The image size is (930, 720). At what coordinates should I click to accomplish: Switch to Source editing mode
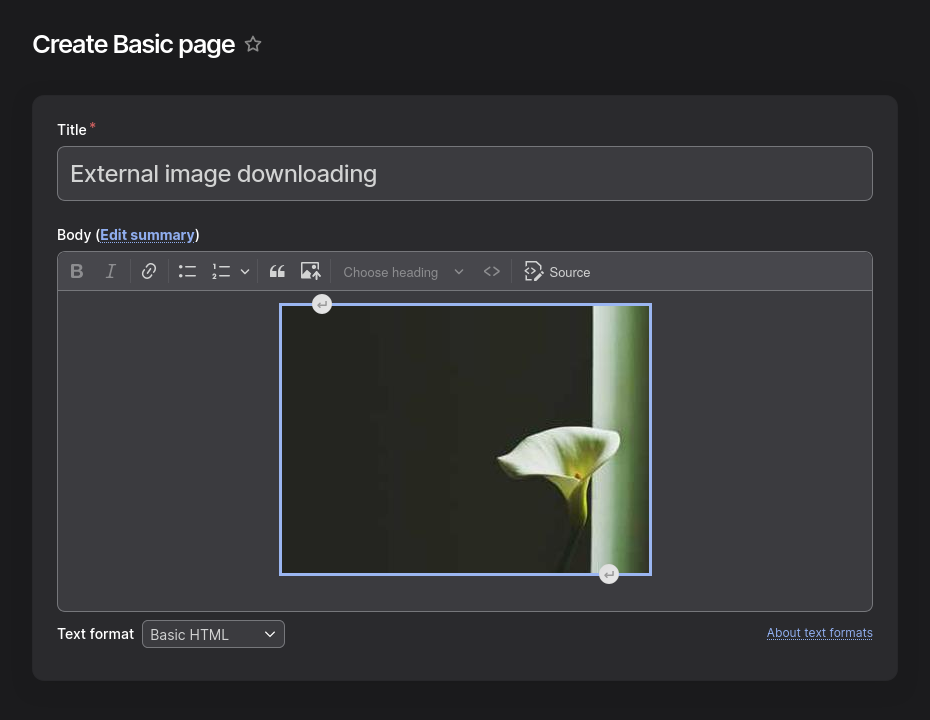tap(558, 272)
